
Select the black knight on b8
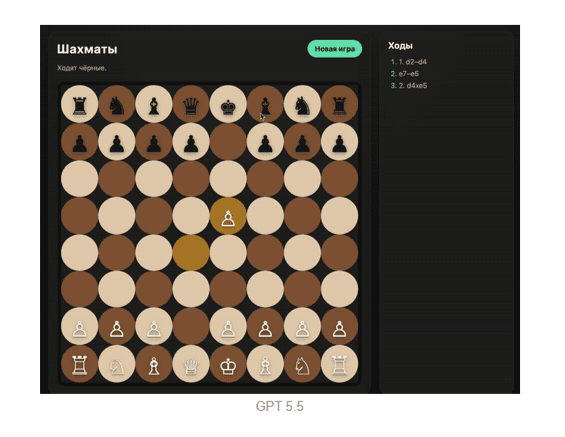pyautogui.click(x=117, y=104)
